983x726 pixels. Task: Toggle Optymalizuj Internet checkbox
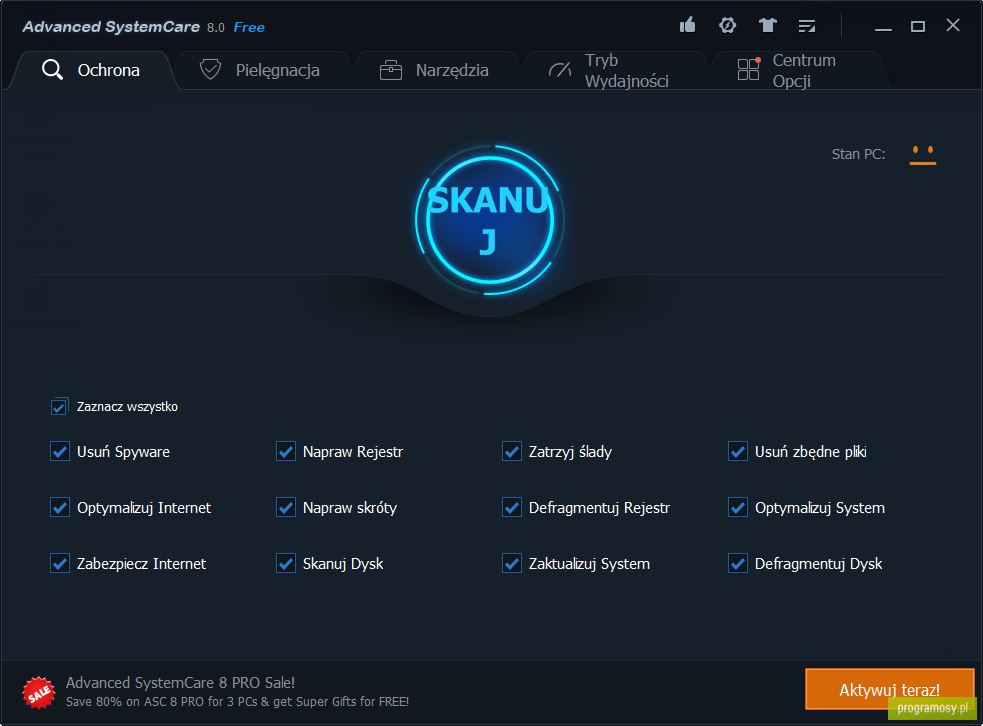[x=60, y=507]
